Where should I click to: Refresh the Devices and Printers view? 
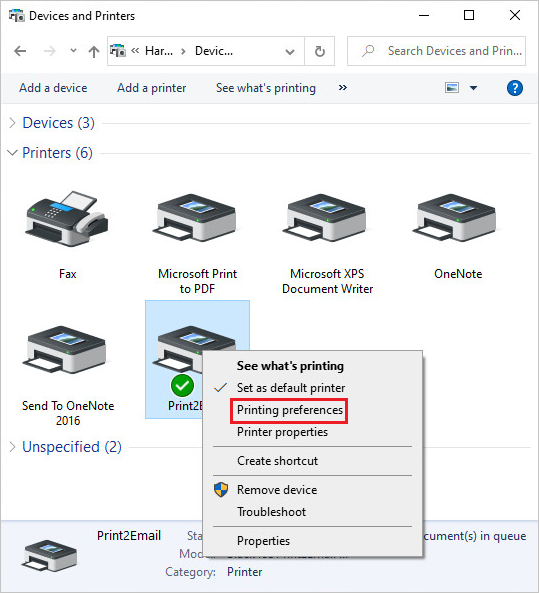320,51
